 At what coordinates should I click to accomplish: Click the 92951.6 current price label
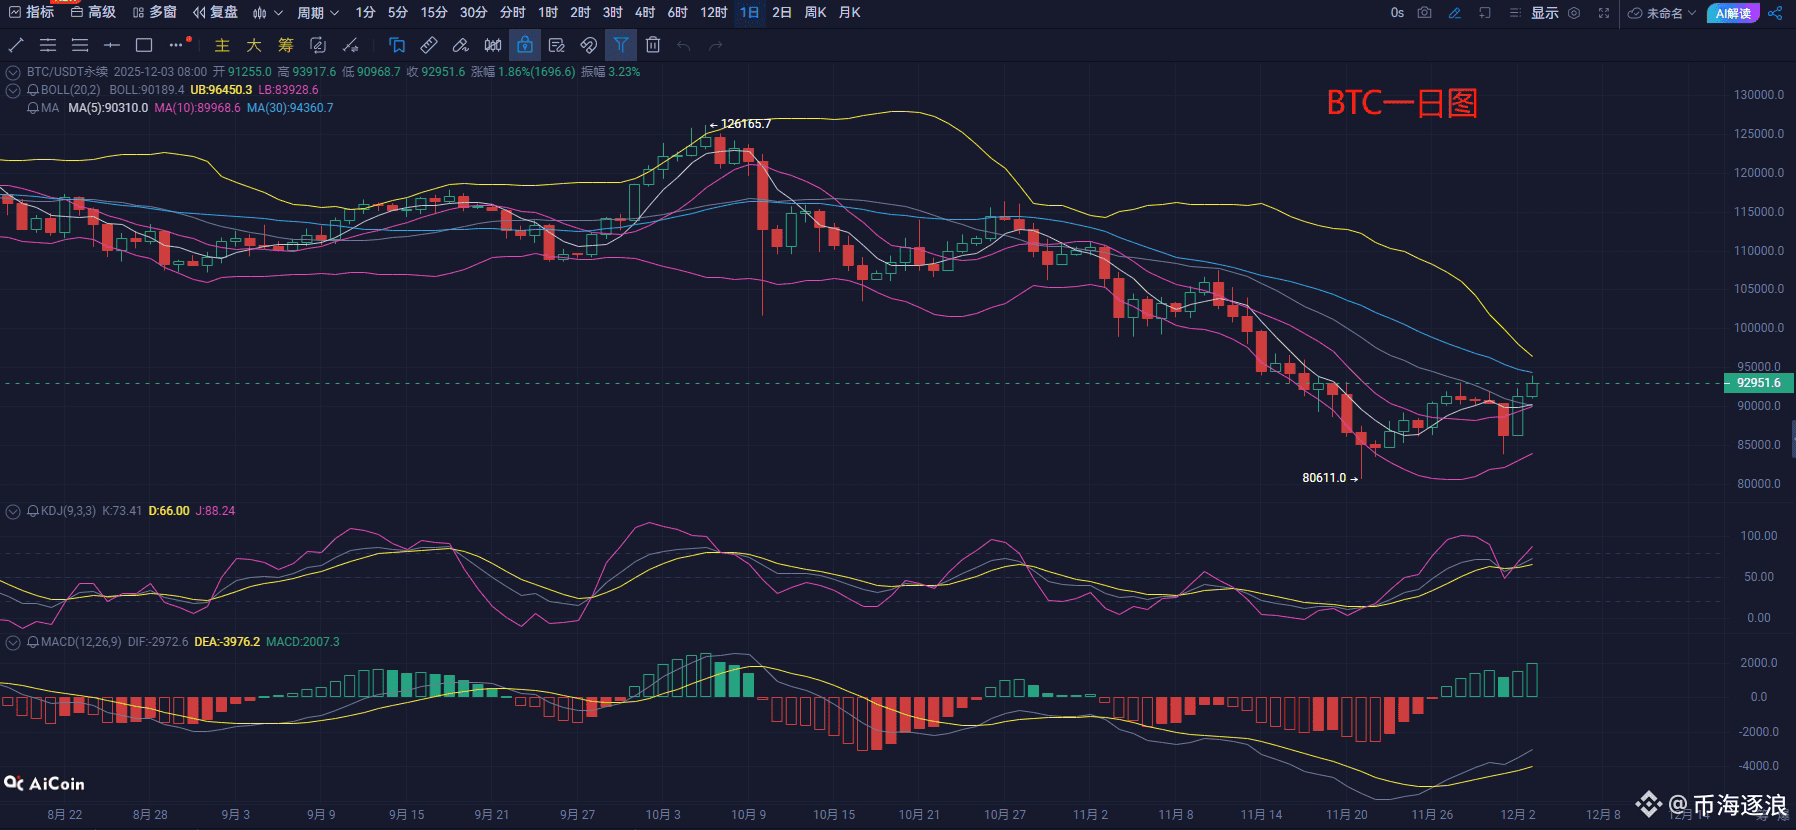(x=1759, y=383)
